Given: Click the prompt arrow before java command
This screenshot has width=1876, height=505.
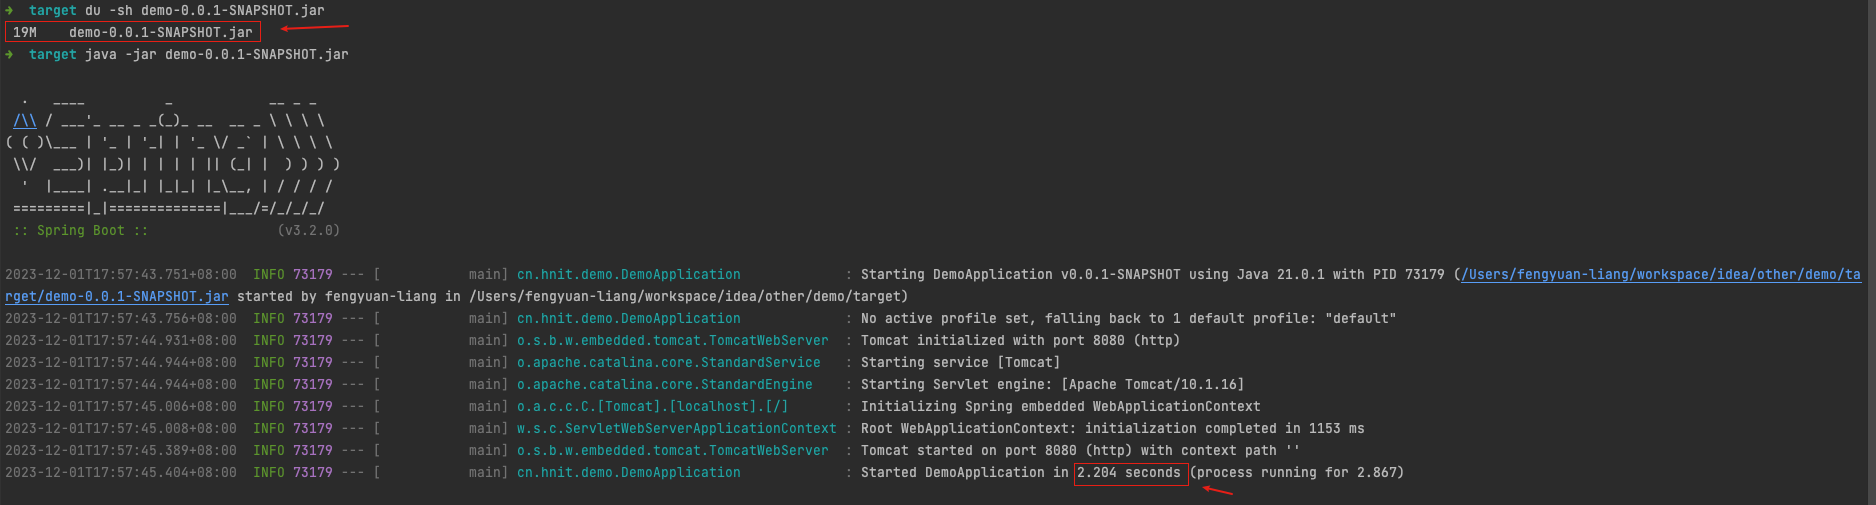Looking at the screenshot, I should click(x=9, y=54).
